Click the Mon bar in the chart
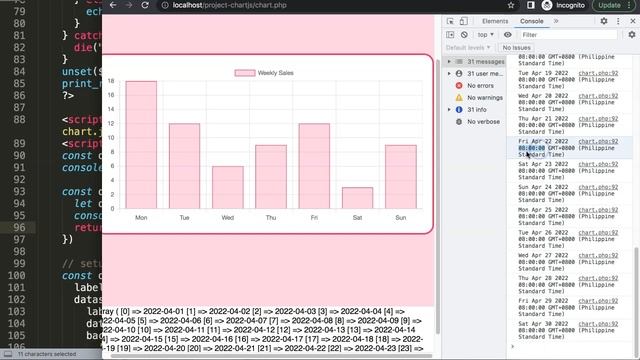Screen dimensions: 640x360 click(141, 145)
